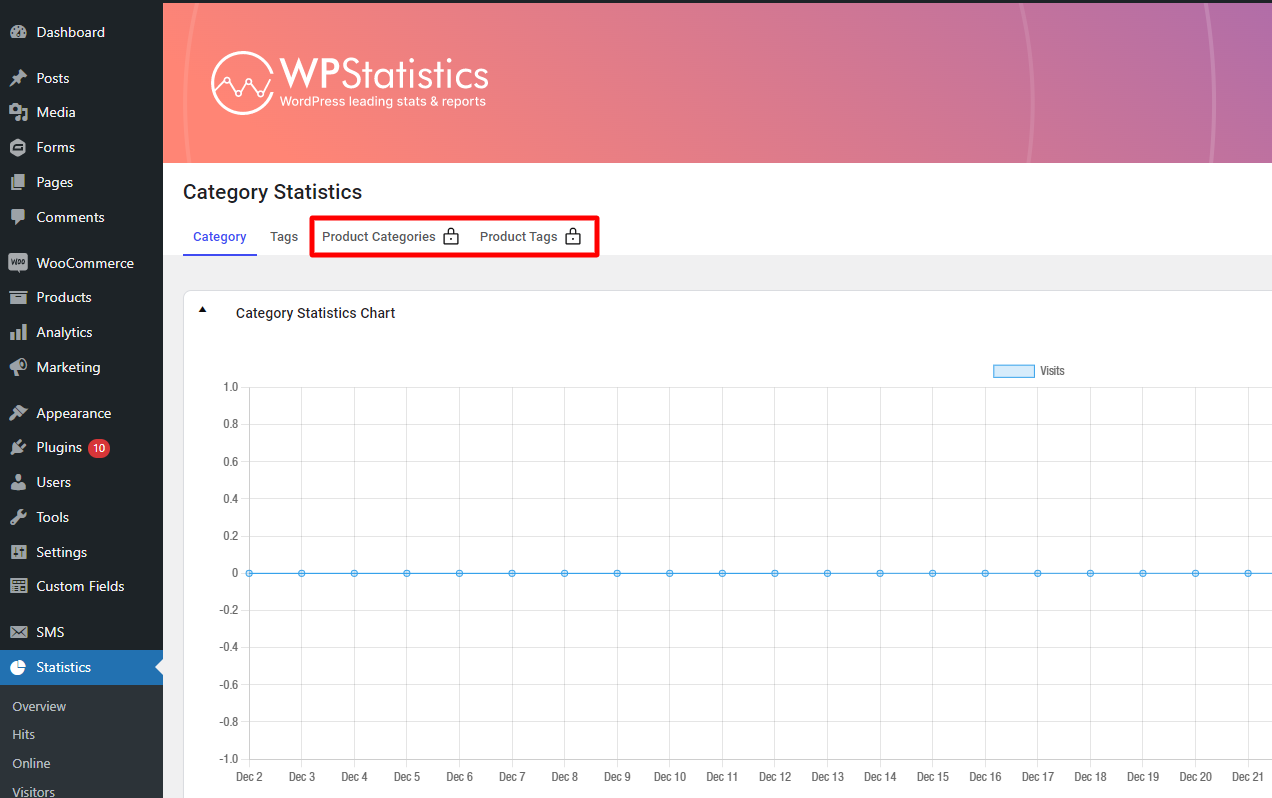
Task: Select the Category tab
Action: pyautogui.click(x=219, y=236)
